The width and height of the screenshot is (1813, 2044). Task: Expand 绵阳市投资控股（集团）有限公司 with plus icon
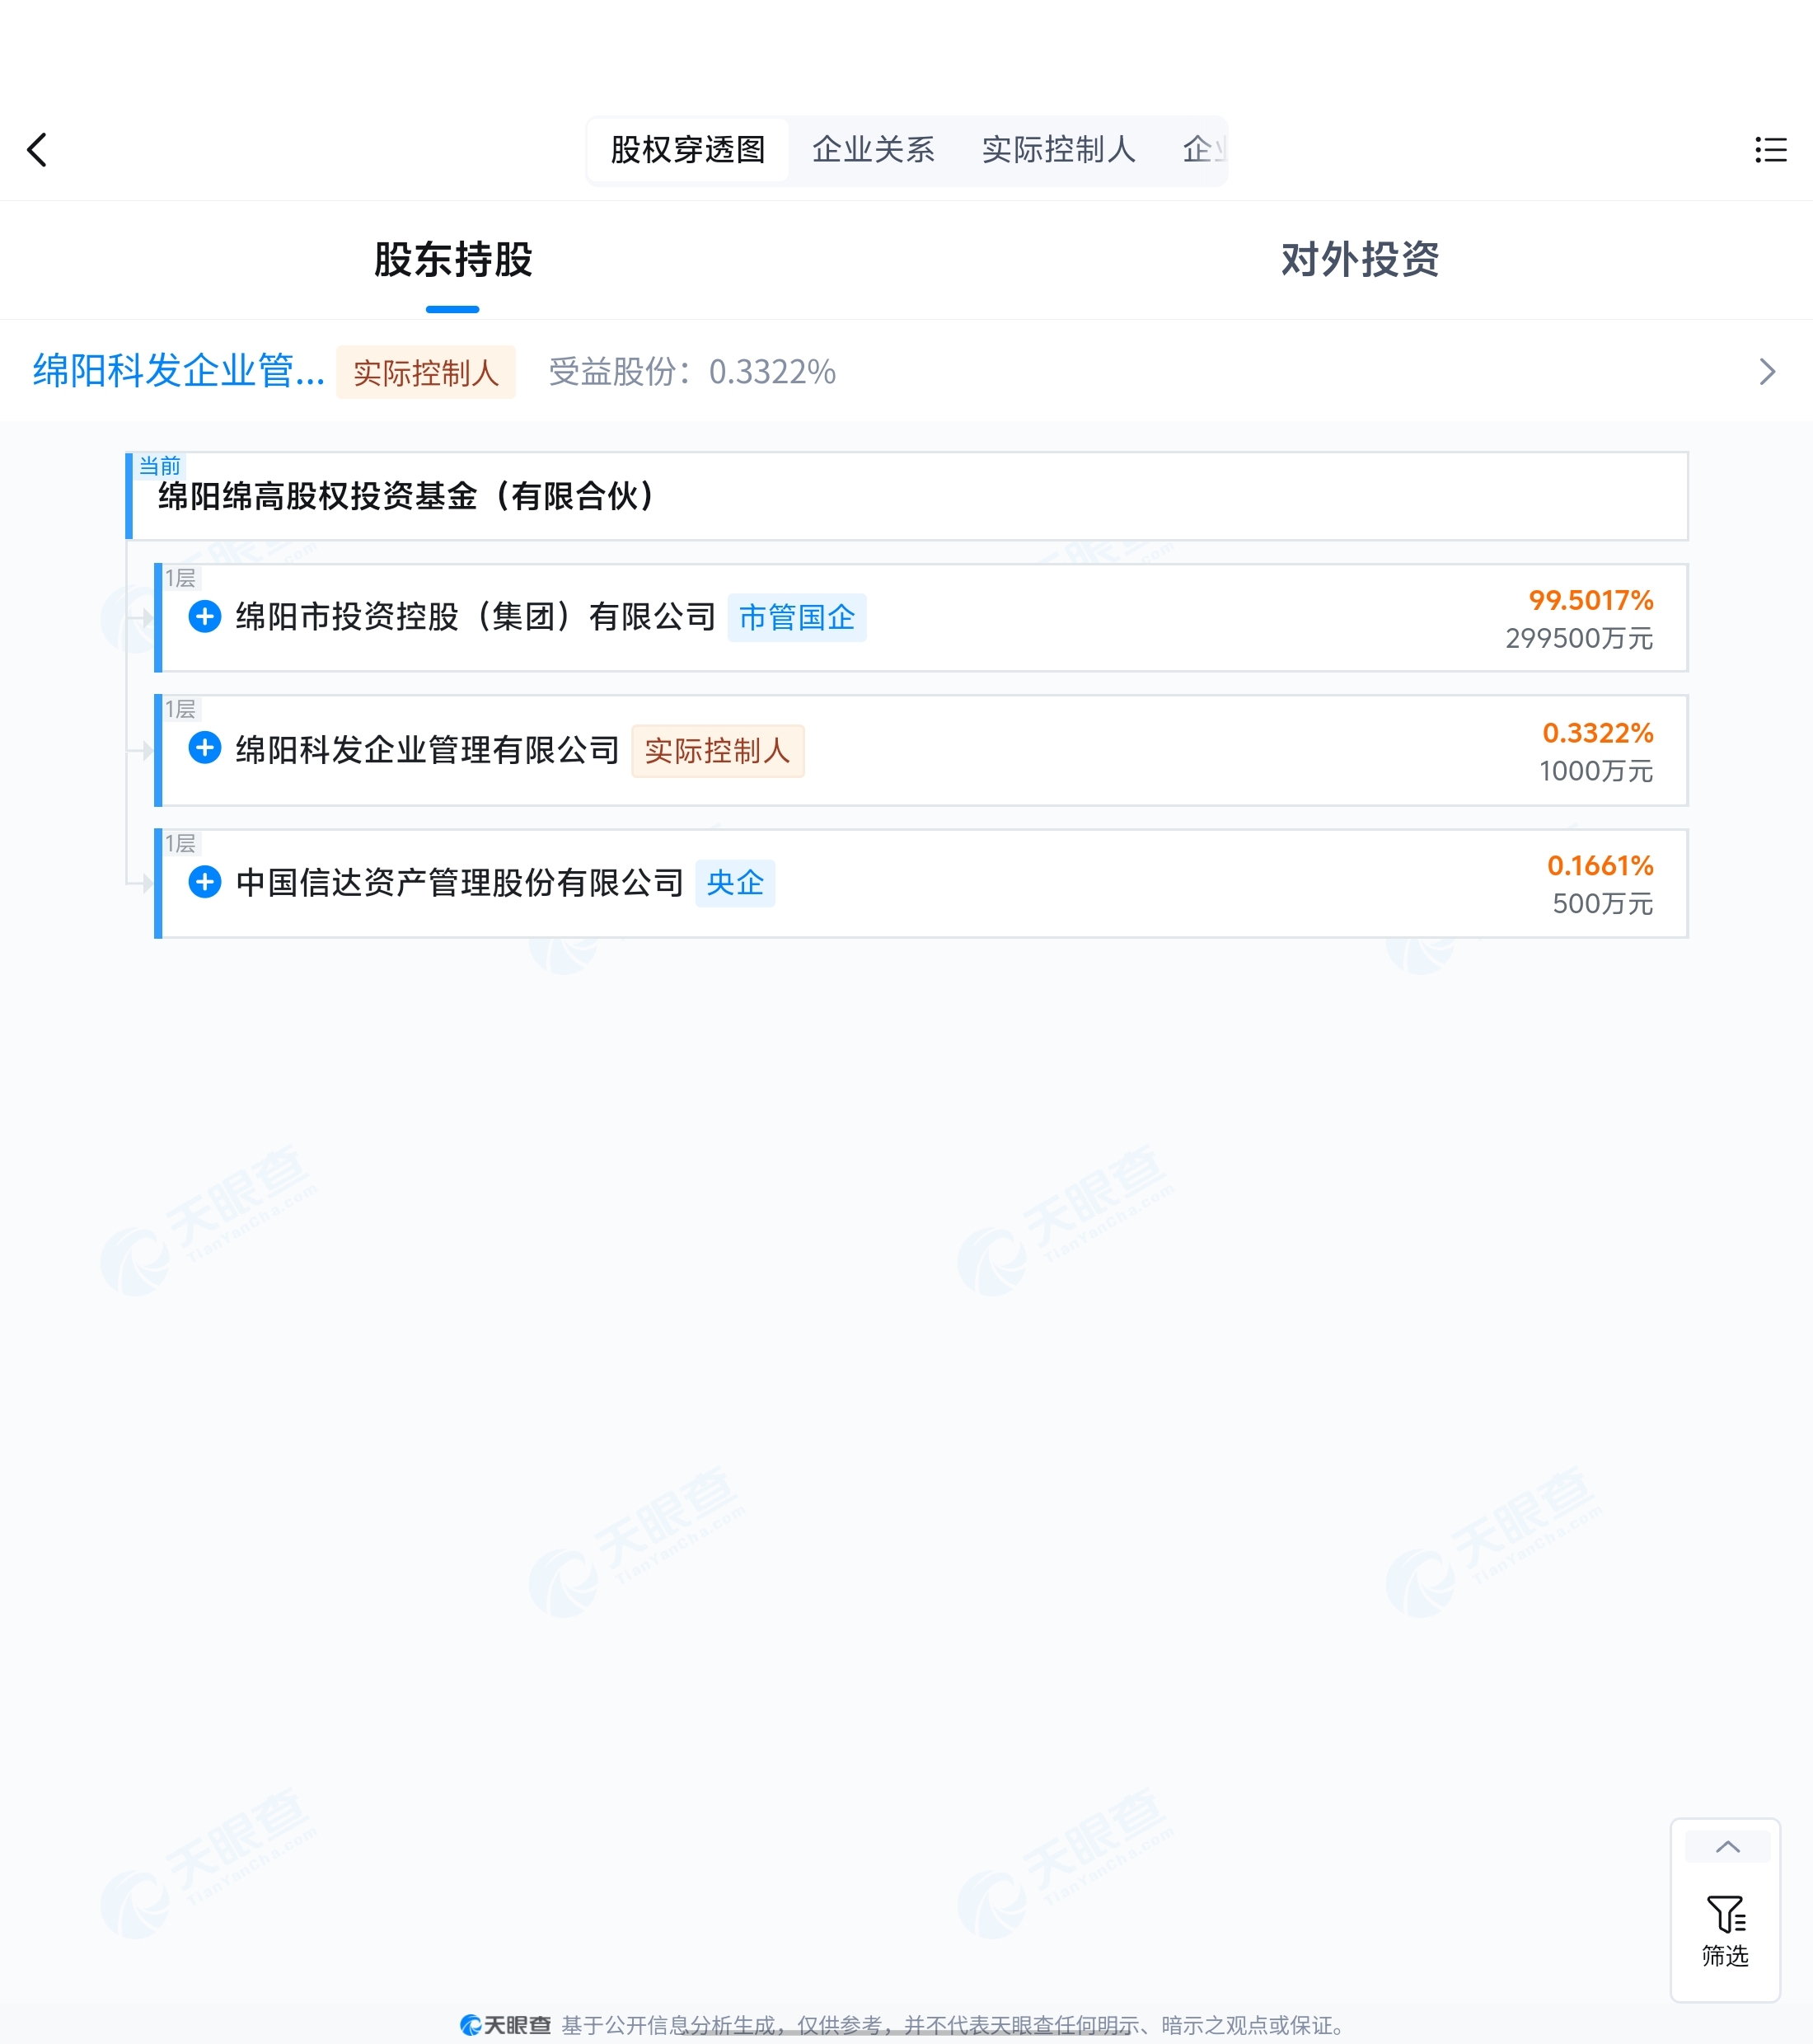pyautogui.click(x=205, y=616)
